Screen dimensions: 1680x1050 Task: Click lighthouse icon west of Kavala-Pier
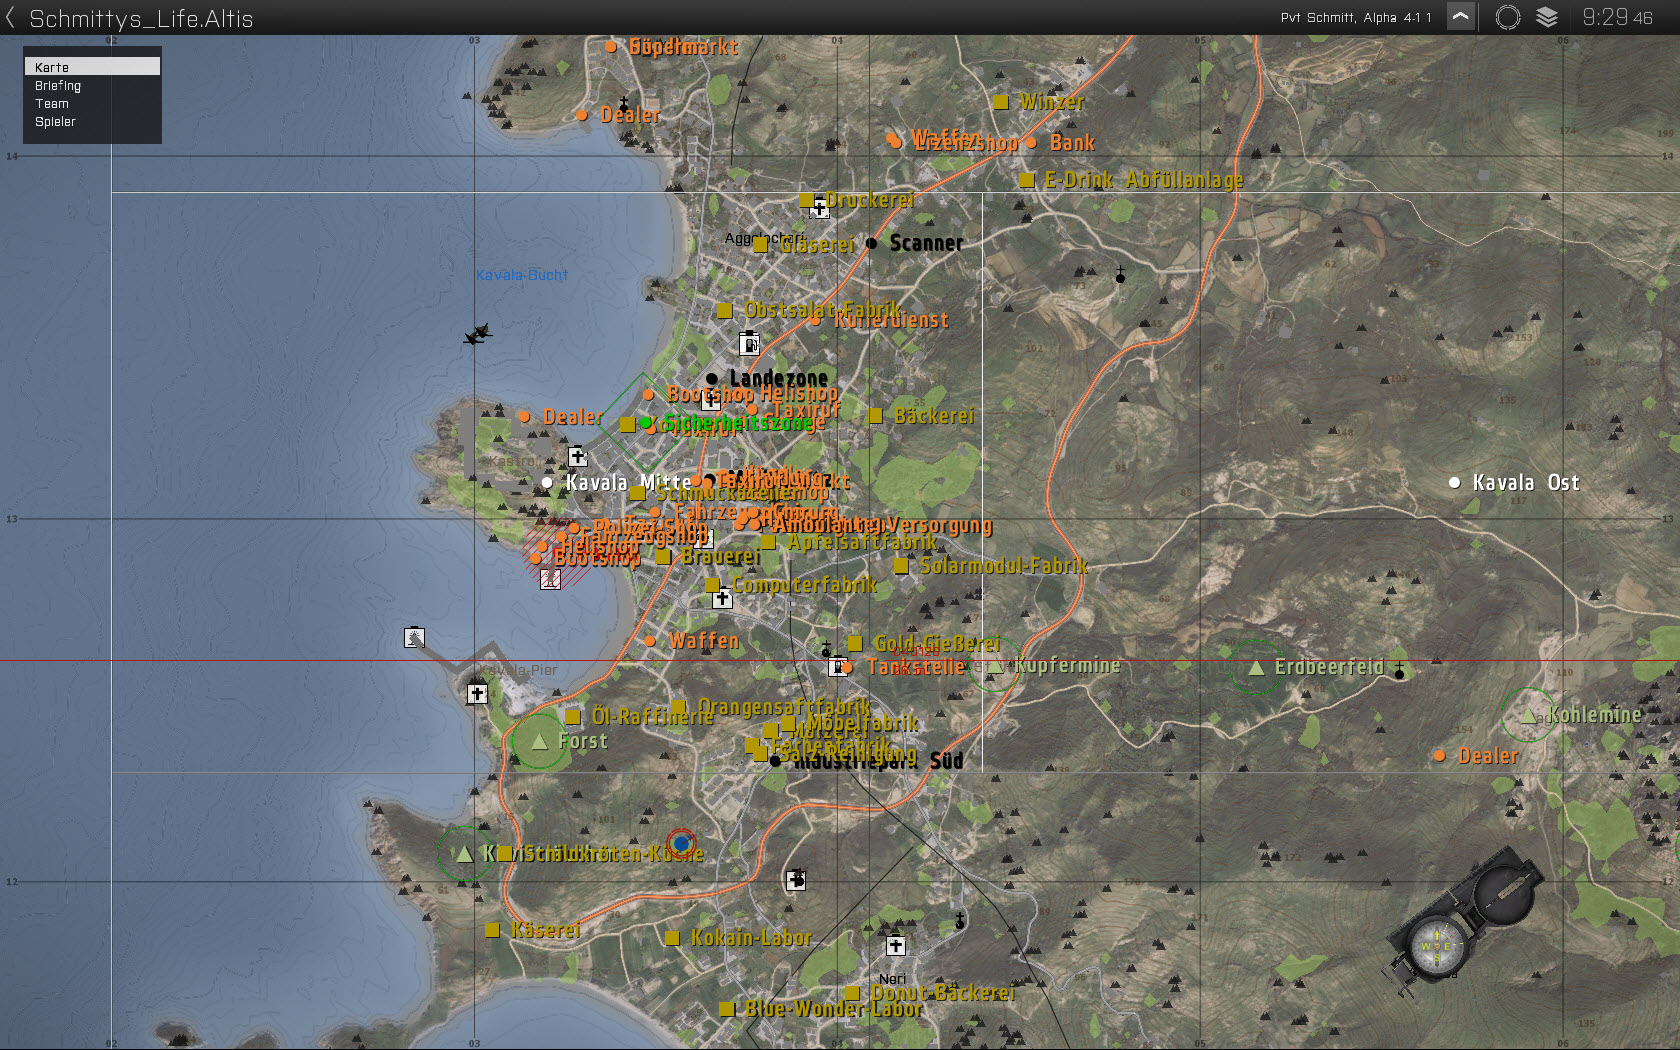415,637
